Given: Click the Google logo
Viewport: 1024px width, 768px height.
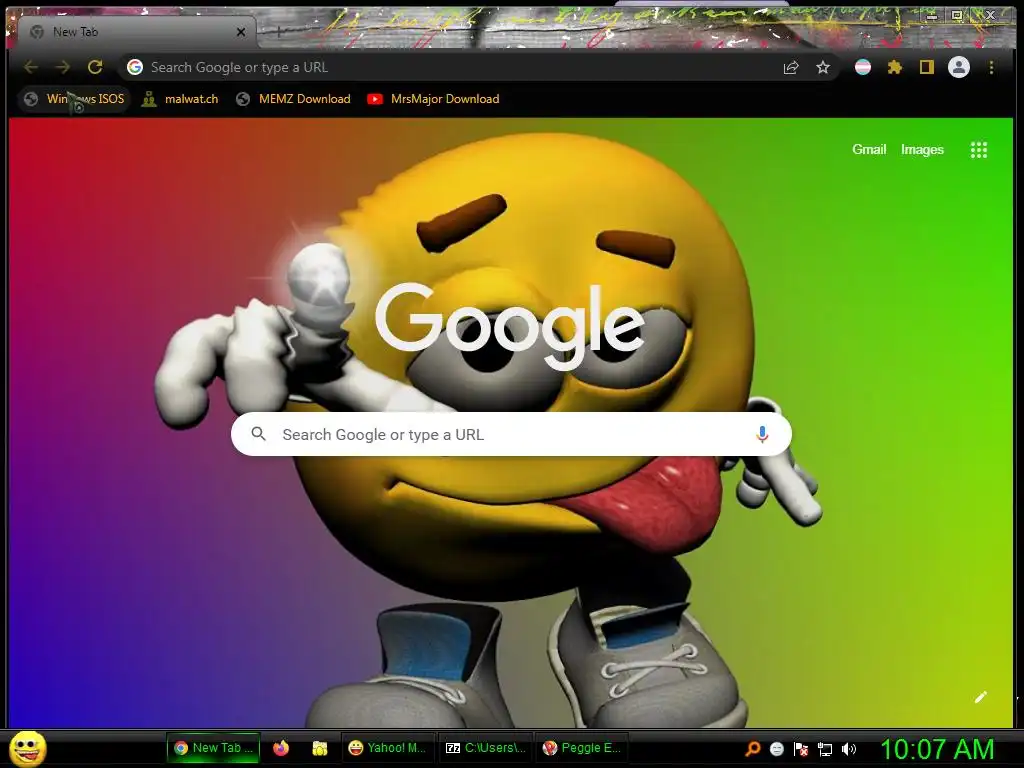Looking at the screenshot, I should pos(509,325).
